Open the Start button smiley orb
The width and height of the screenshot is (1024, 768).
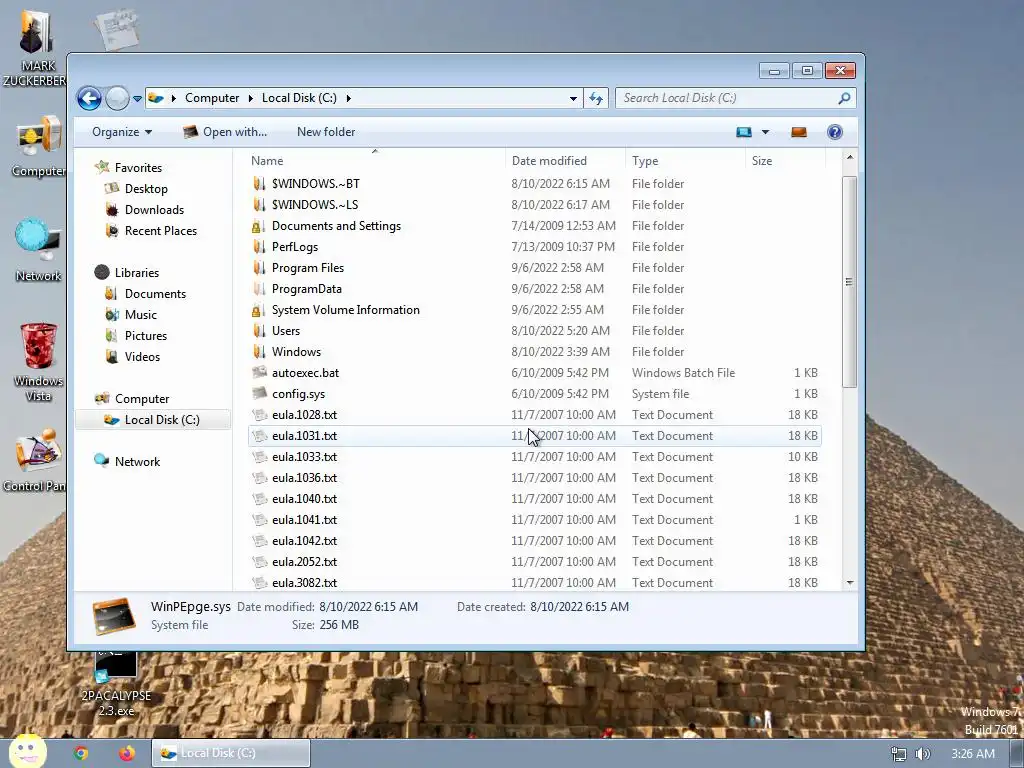click(x=27, y=751)
